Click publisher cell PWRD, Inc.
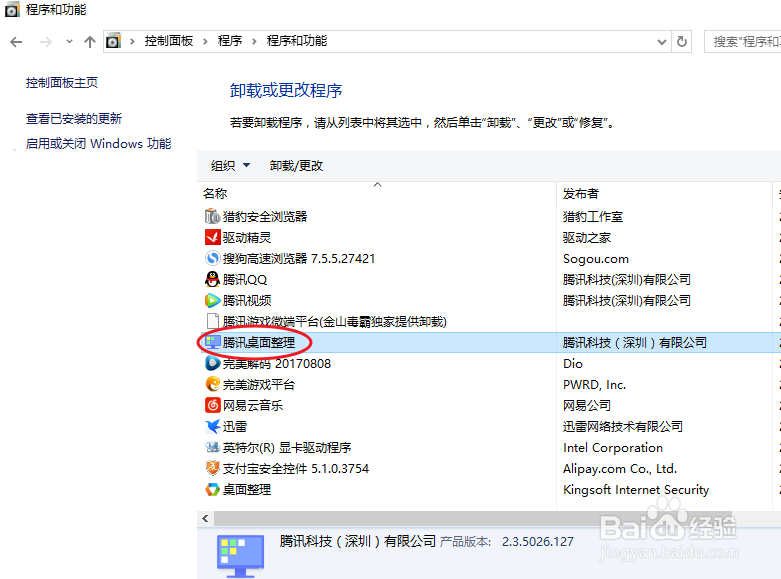The width and height of the screenshot is (781, 579). tap(594, 385)
